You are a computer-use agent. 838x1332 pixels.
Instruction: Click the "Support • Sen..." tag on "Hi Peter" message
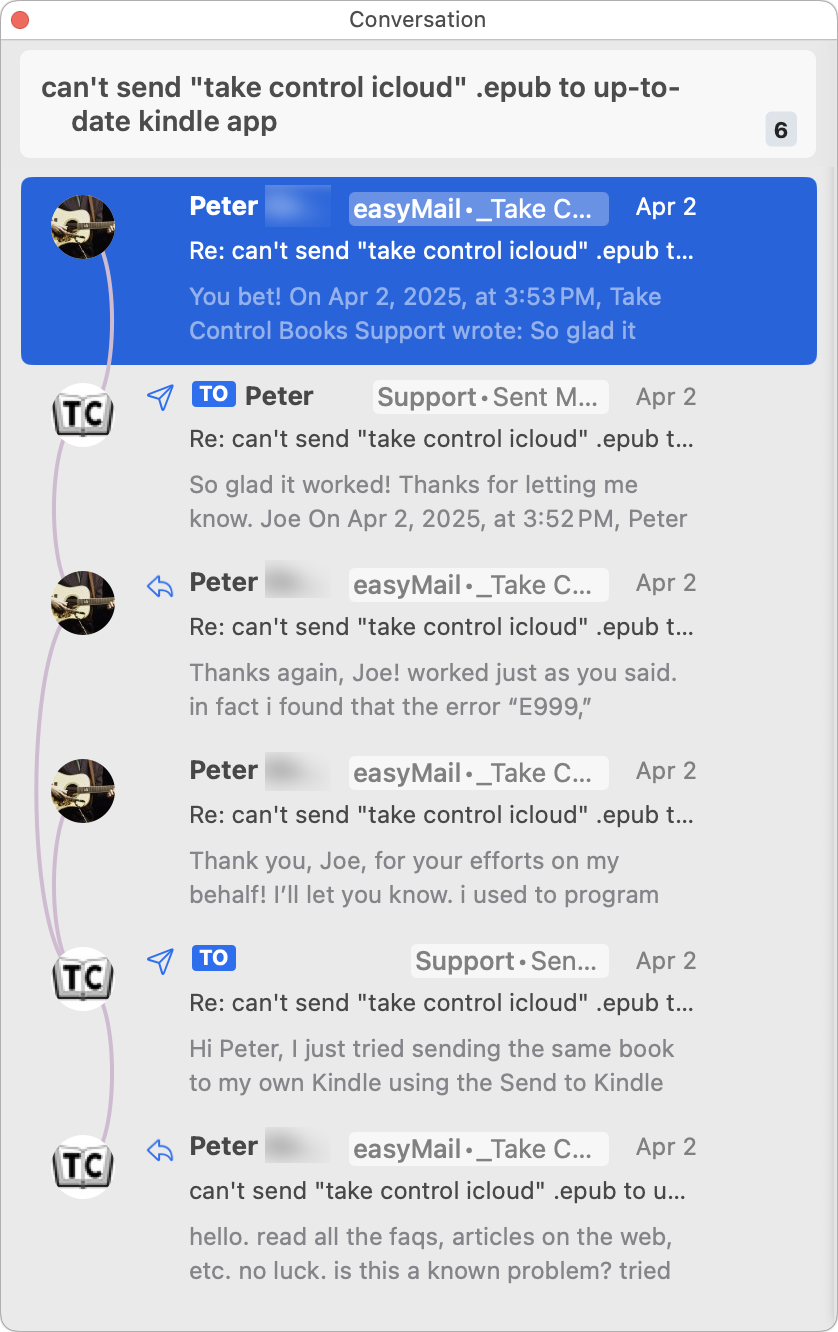510,961
